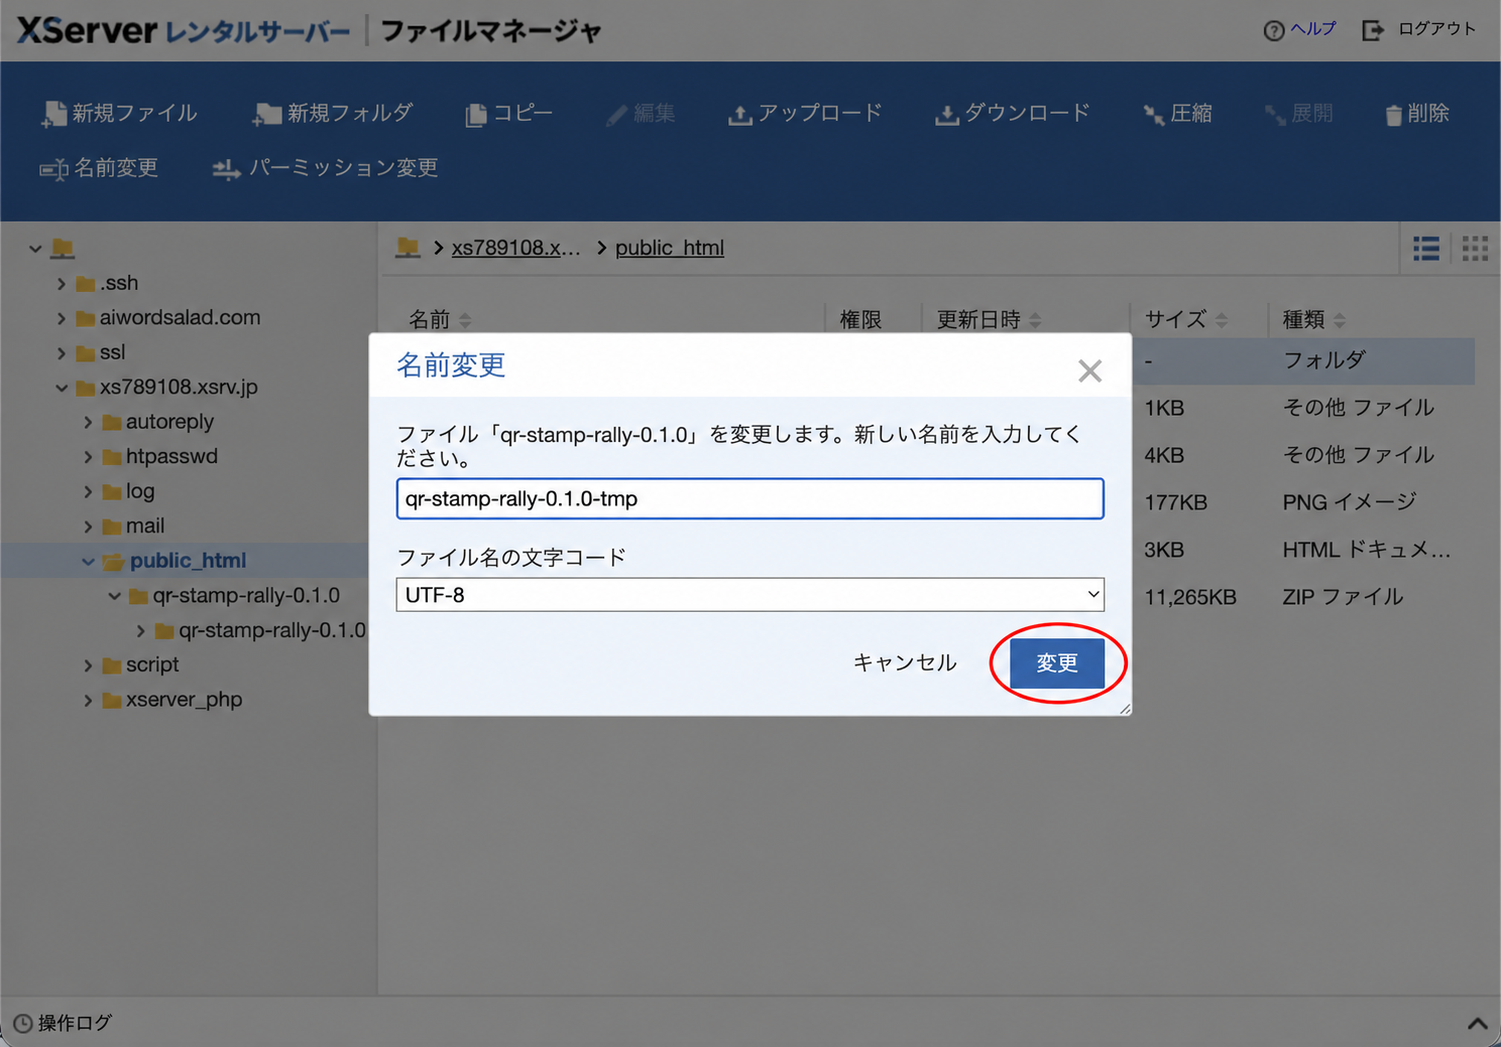
Task: Click the アップロード toolbar button
Action: click(x=805, y=113)
